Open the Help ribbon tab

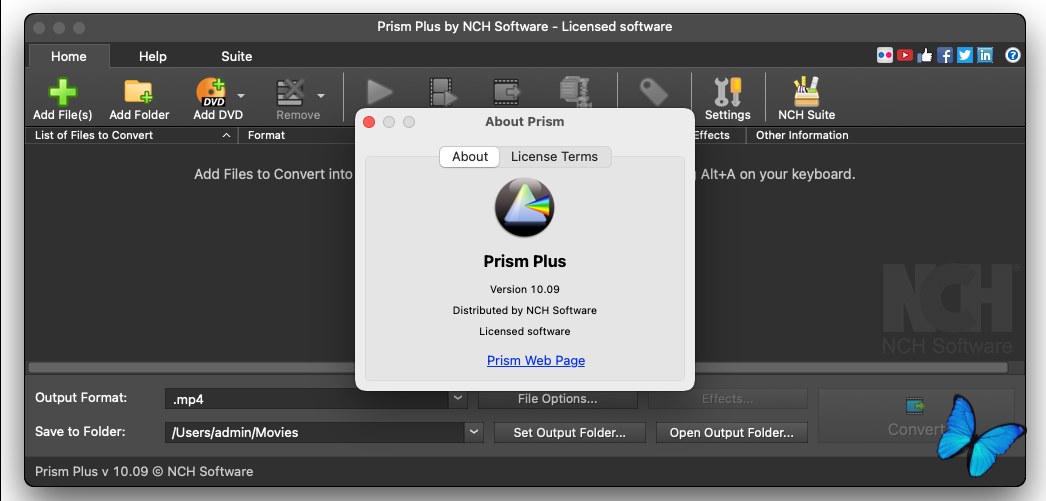click(153, 56)
